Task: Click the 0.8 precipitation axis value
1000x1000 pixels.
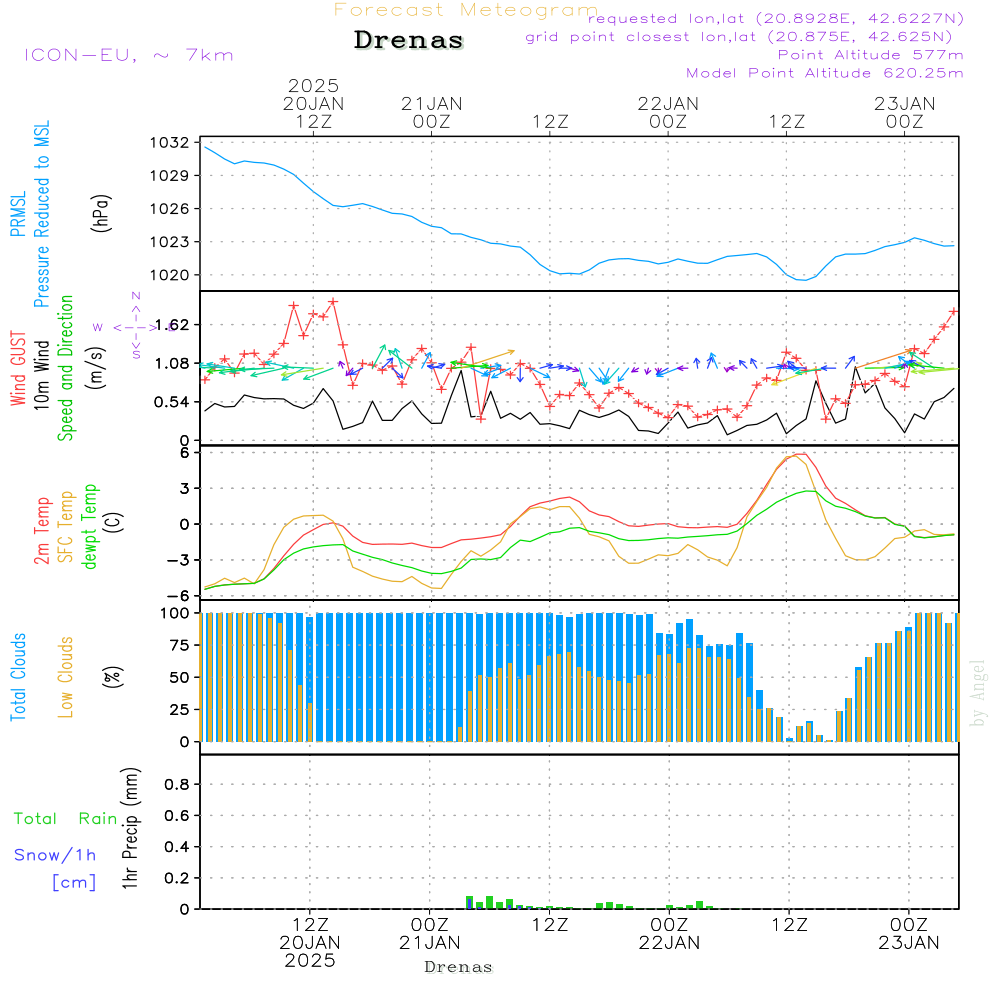Action: click(177, 784)
